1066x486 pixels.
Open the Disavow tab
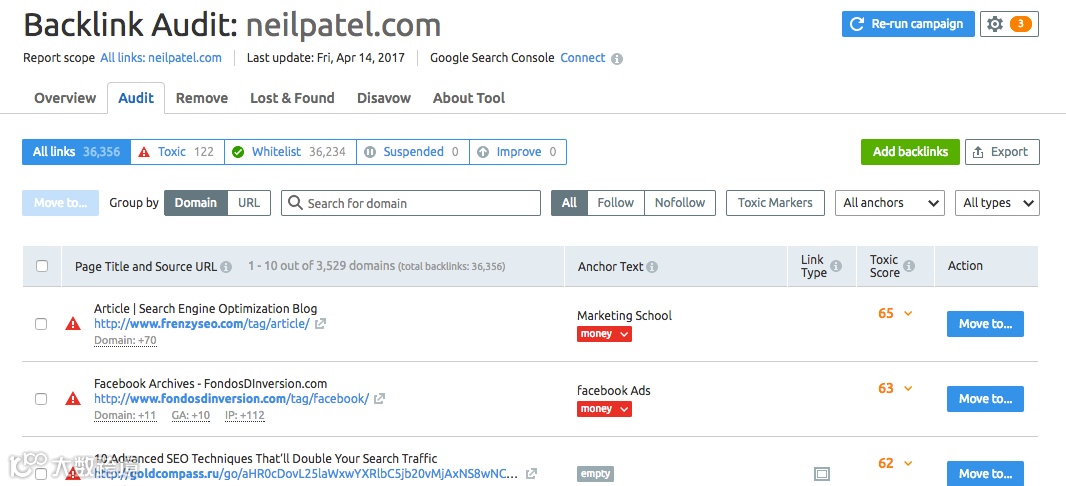point(384,98)
